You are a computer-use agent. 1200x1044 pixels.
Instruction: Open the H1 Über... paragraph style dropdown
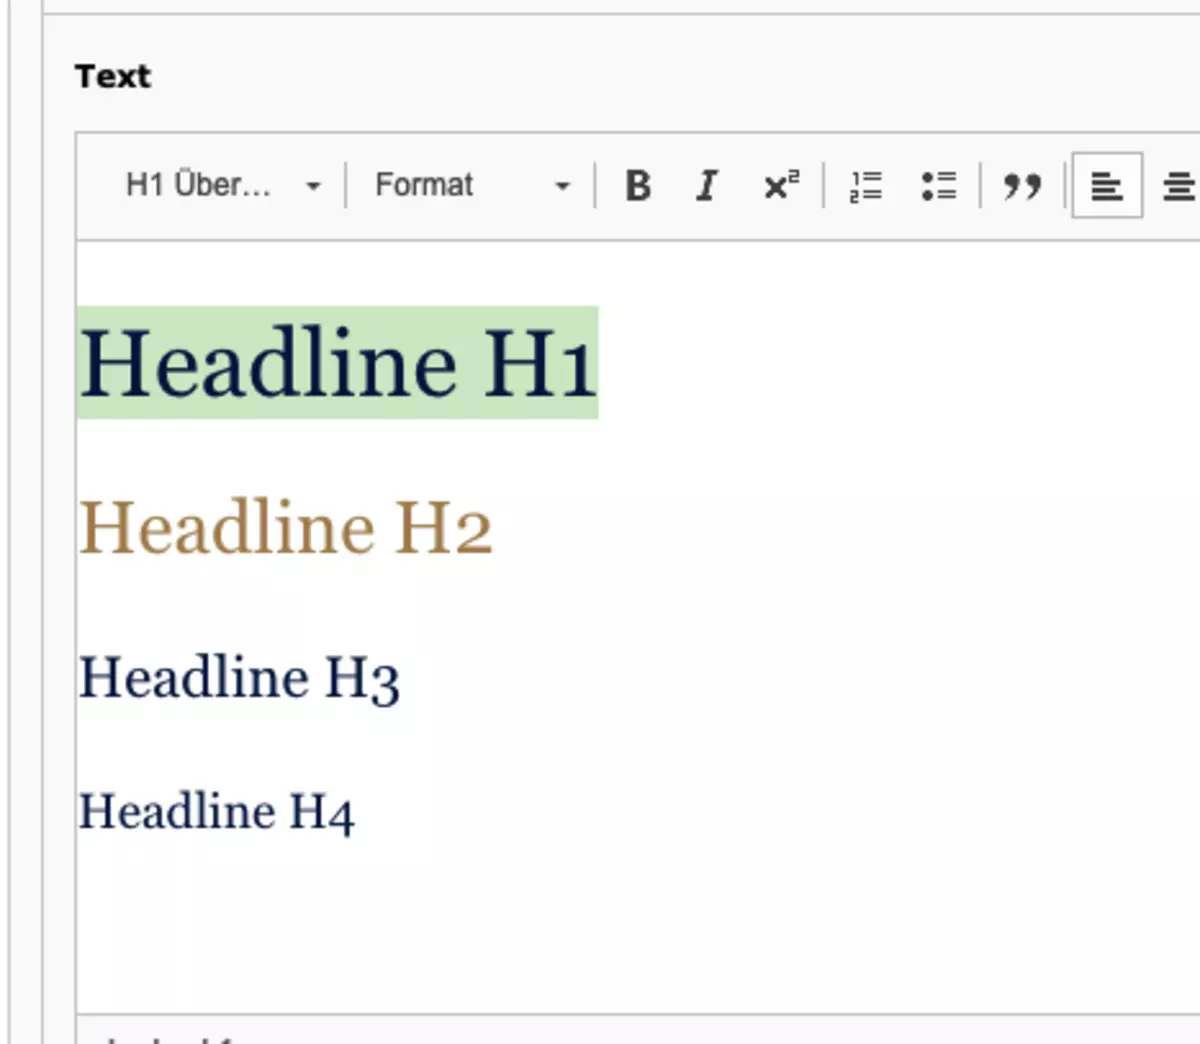(x=221, y=186)
